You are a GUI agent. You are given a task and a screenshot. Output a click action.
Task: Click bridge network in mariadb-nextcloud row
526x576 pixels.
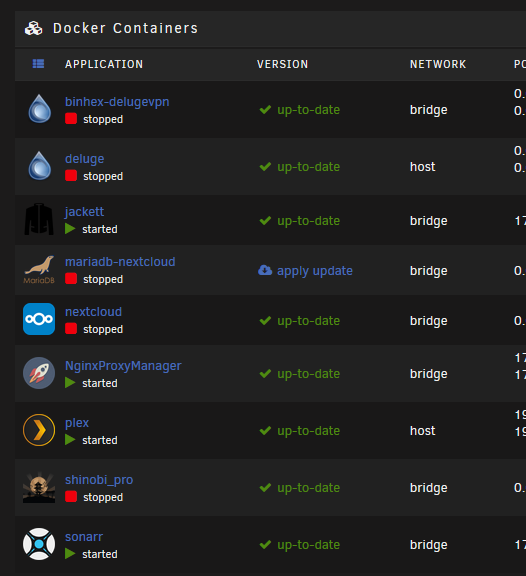pyautogui.click(x=429, y=271)
